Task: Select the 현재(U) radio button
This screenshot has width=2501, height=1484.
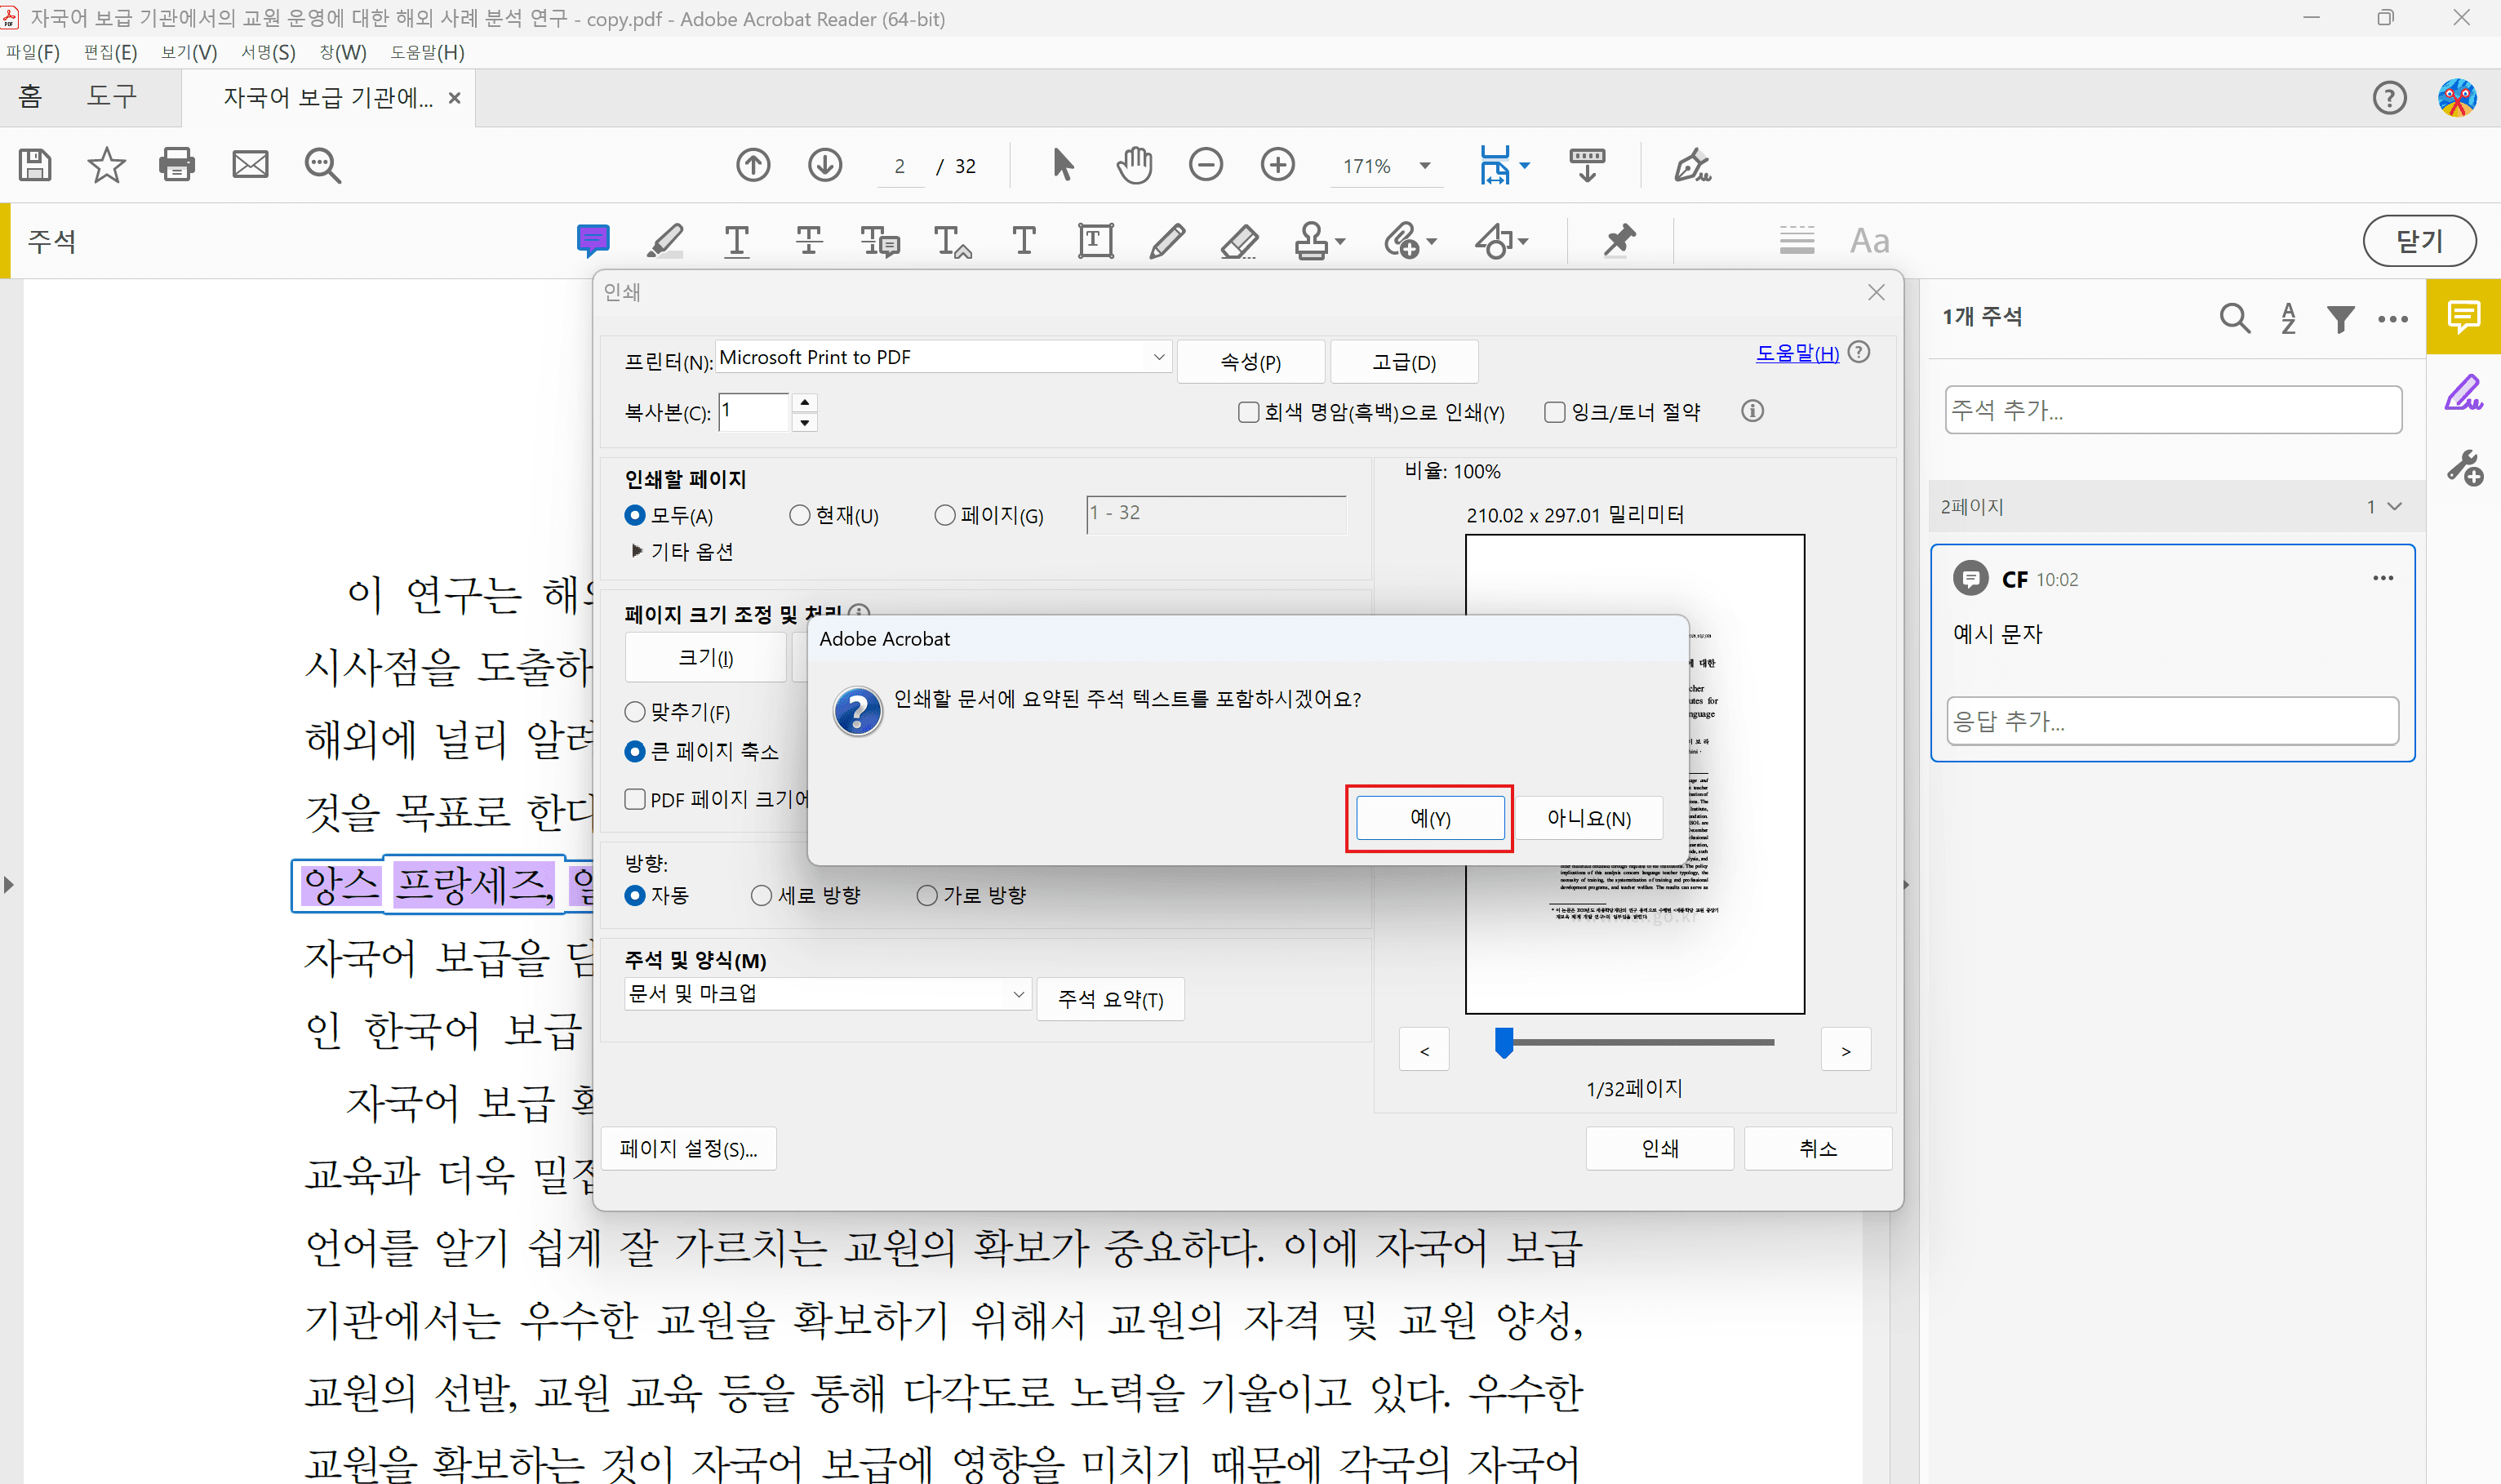Action: coord(799,515)
